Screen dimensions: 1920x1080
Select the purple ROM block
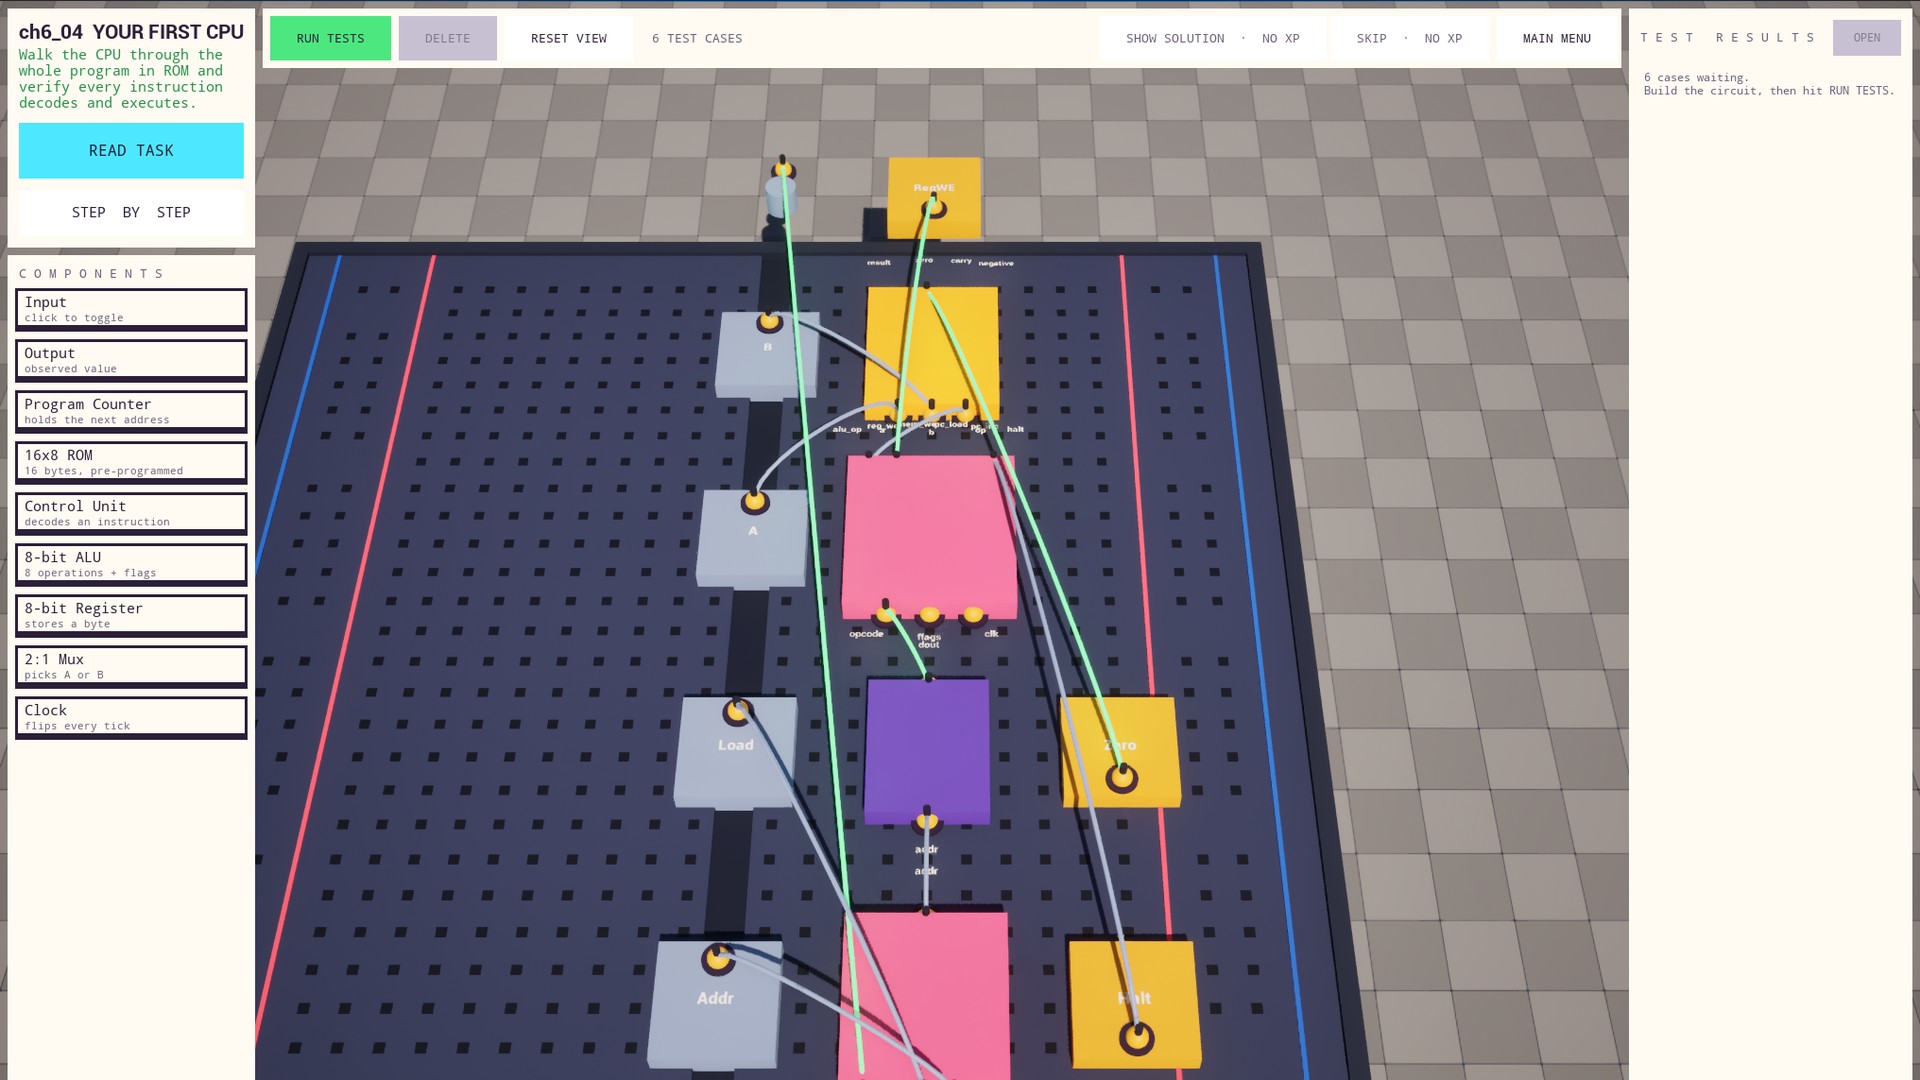[x=927, y=751]
